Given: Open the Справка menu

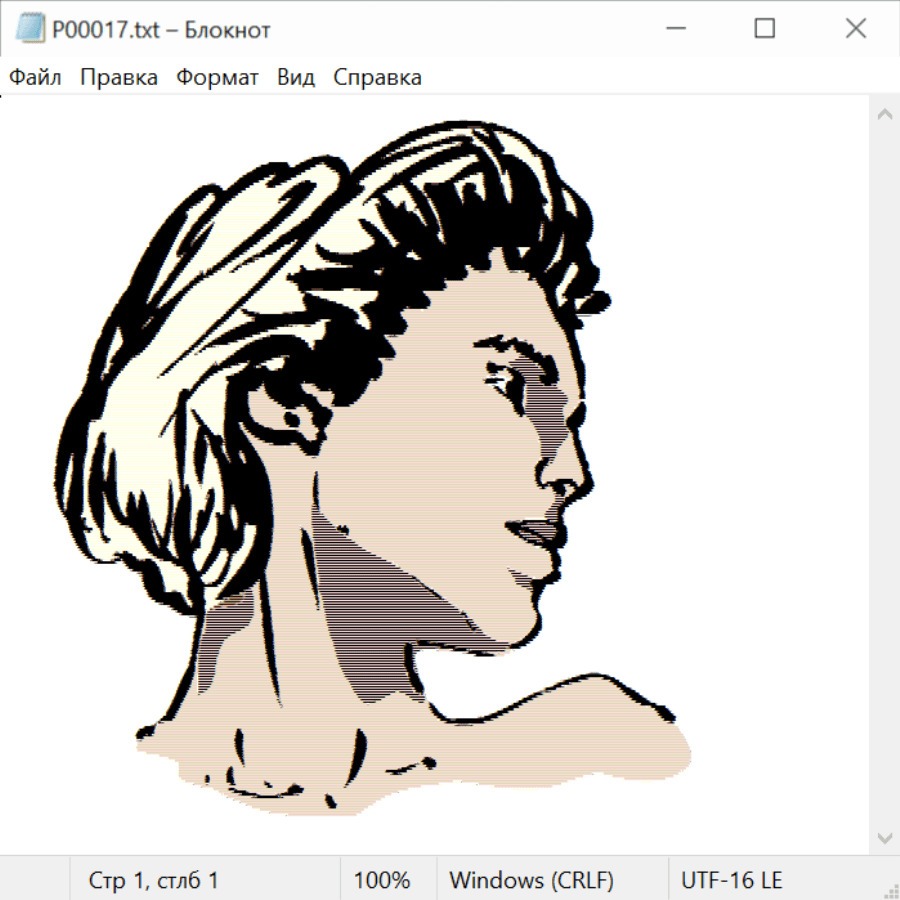Looking at the screenshot, I should pos(377,77).
